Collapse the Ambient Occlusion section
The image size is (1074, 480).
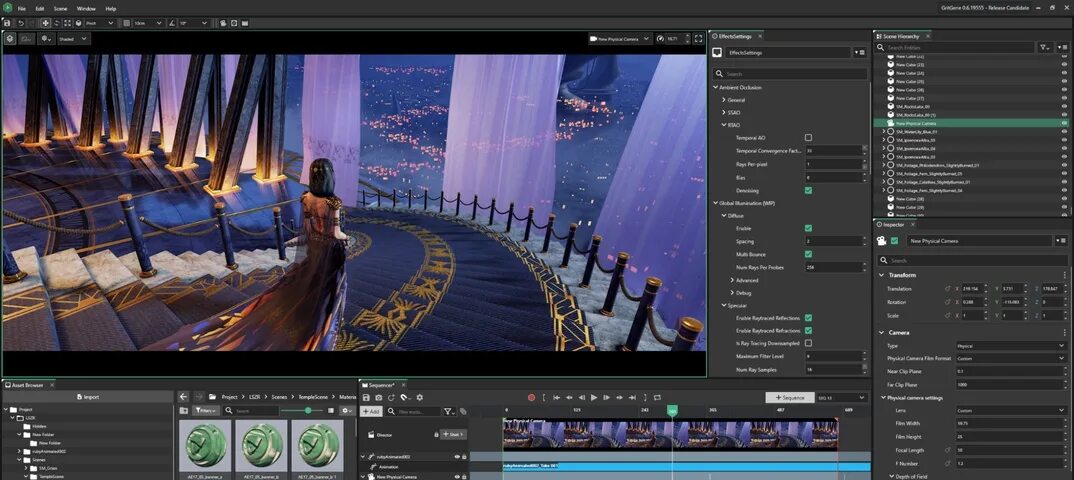pyautogui.click(x=716, y=88)
